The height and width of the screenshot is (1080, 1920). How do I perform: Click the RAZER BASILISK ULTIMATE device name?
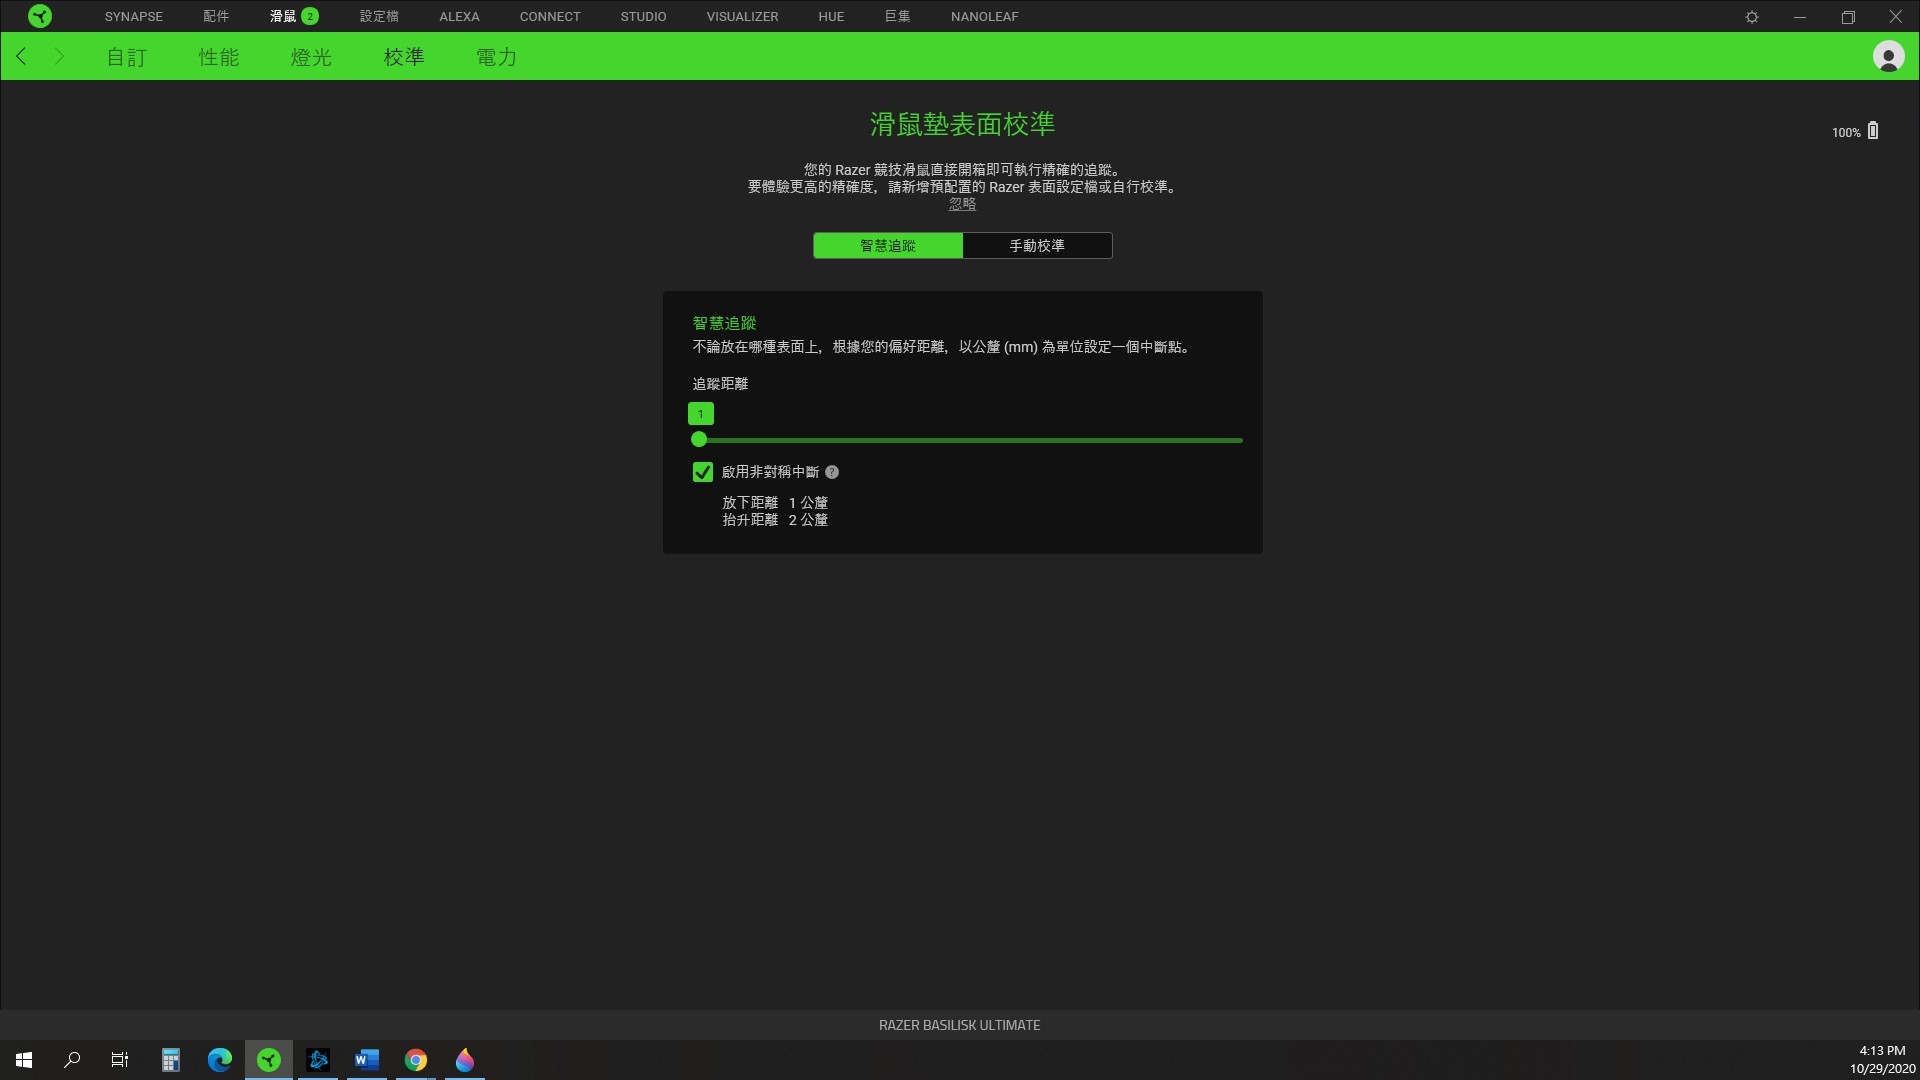click(x=960, y=1025)
